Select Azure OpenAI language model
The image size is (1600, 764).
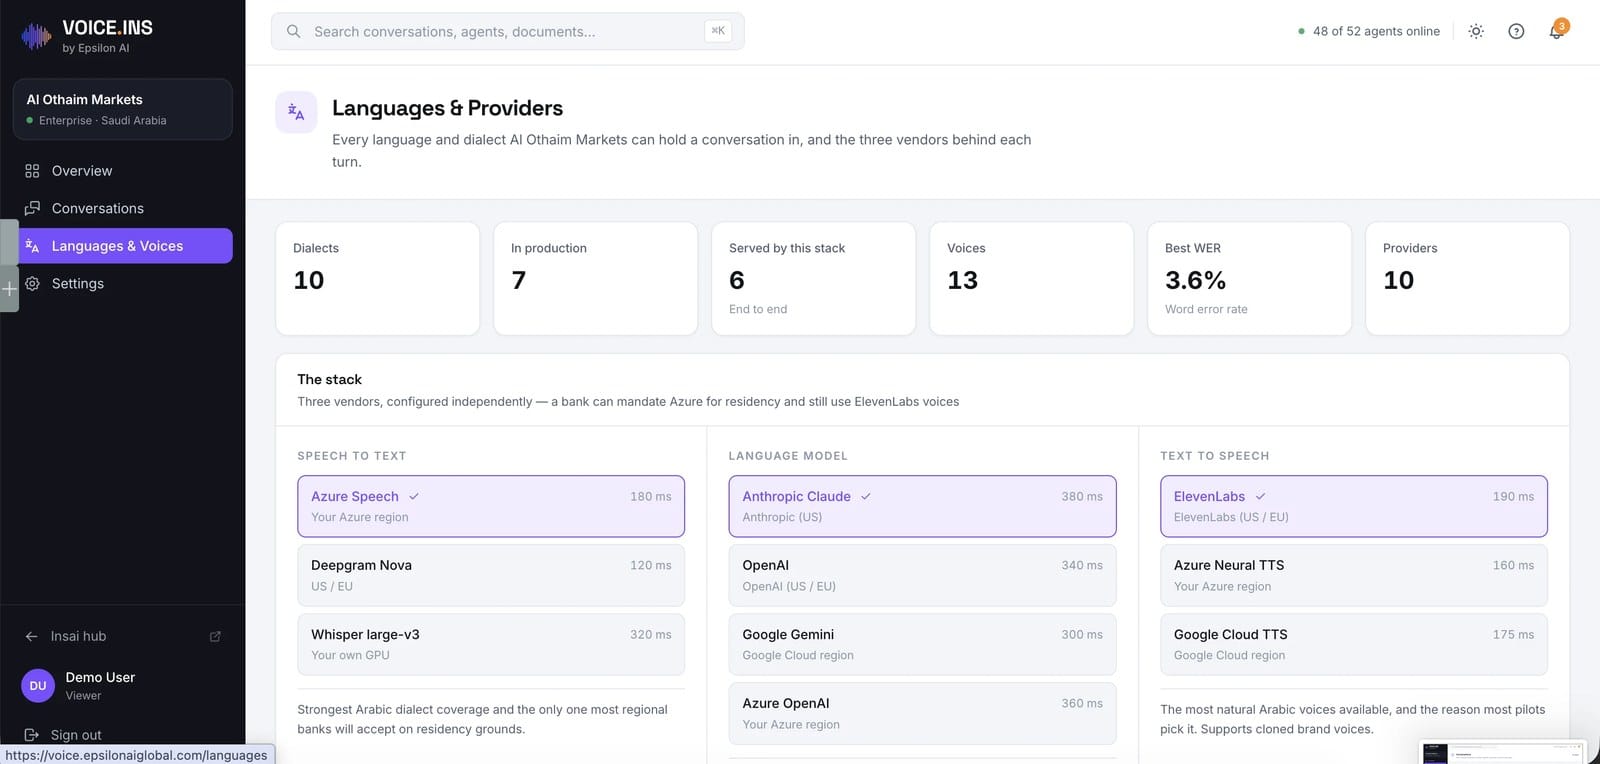point(922,713)
